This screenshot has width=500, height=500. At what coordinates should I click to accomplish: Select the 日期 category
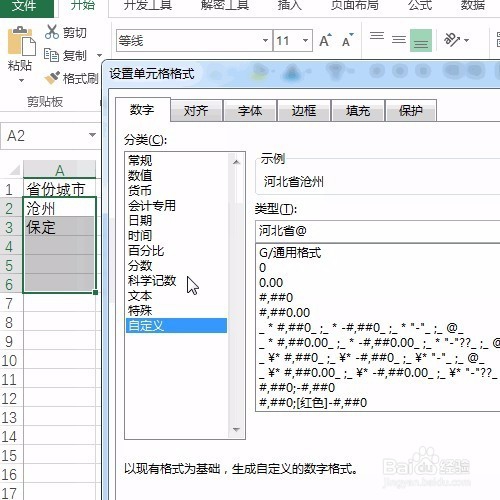tap(177, 220)
